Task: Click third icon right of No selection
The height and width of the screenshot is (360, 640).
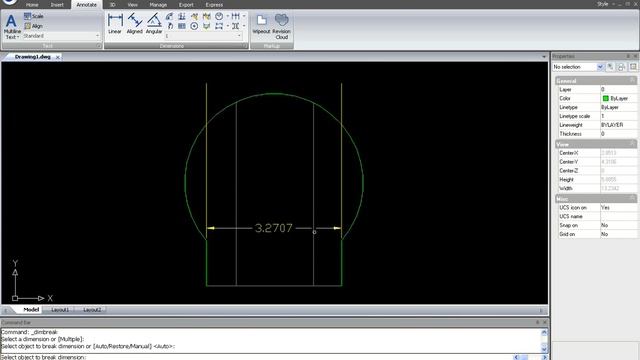Action: (633, 67)
